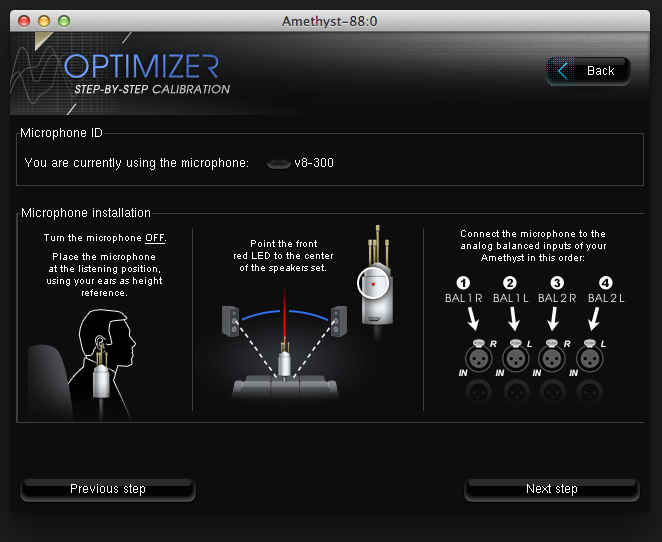Click the Optimizer logo
This screenshot has height=542, width=662.
(x=141, y=66)
